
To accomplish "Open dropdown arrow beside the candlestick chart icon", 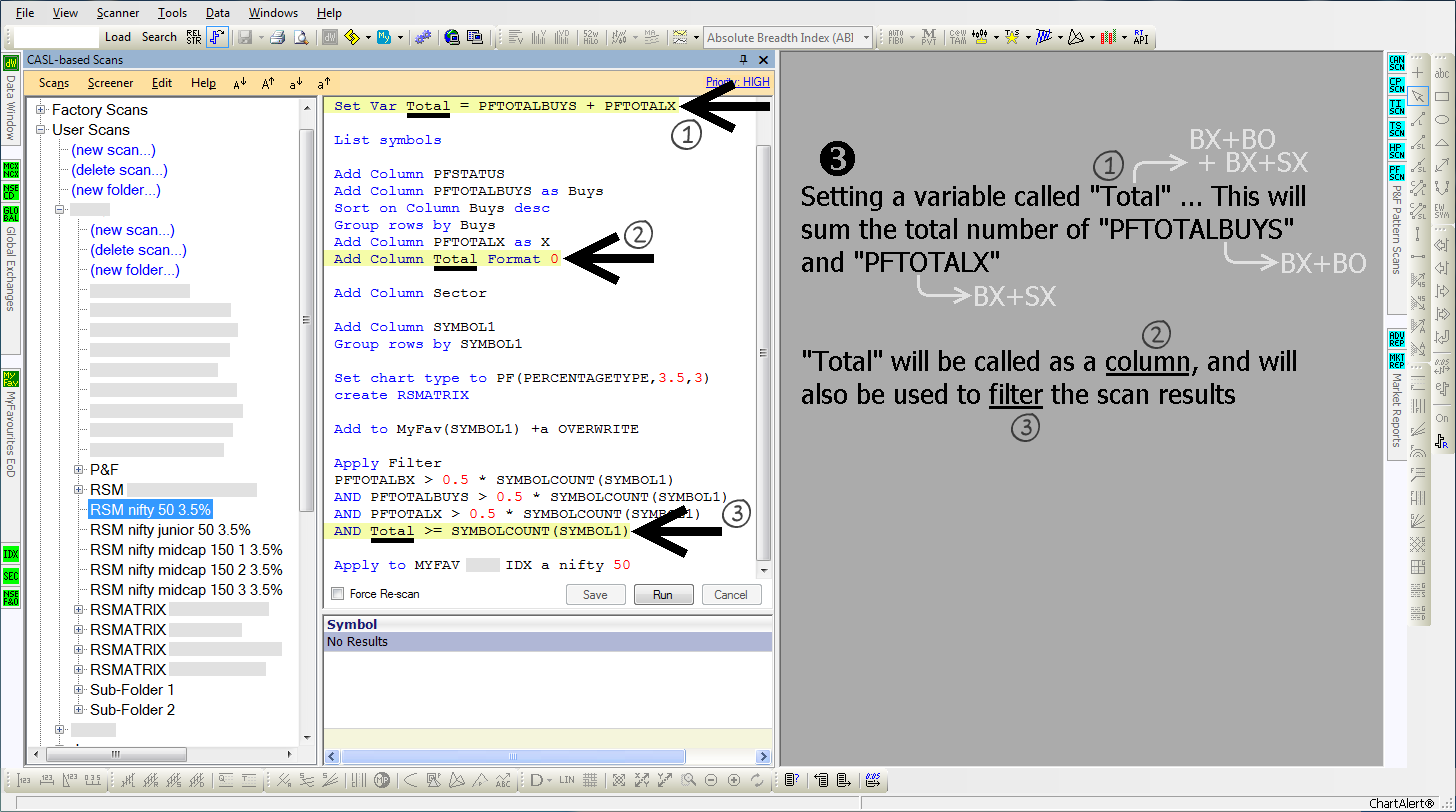I will pyautogui.click(x=996, y=37).
